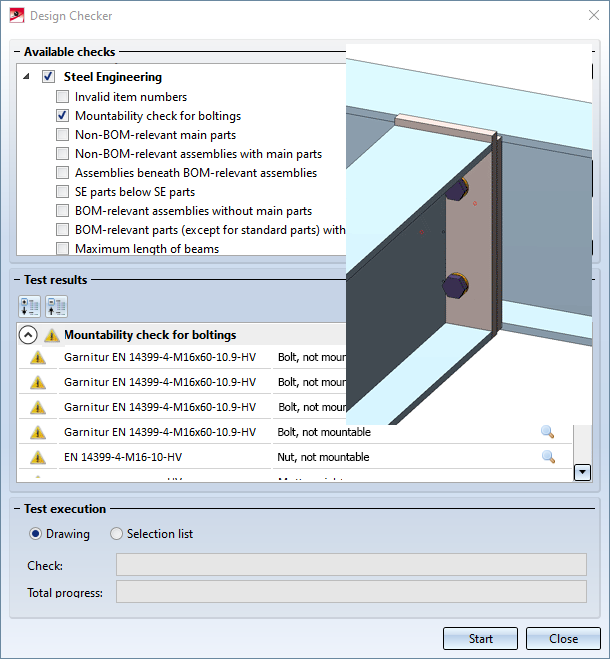The width and height of the screenshot is (610, 659).
Task: Click lower bolt head in 3D preview
Action: point(455,285)
